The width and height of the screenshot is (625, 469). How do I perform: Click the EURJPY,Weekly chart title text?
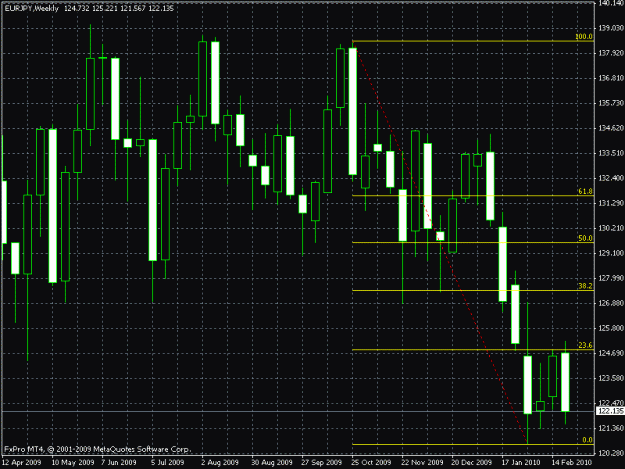32,8
